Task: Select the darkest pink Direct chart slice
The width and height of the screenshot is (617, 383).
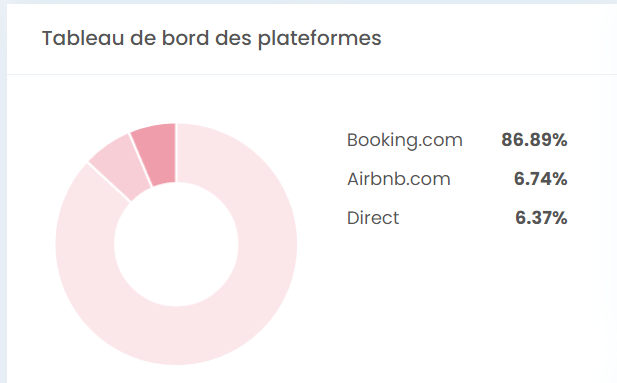Action: click(x=157, y=154)
